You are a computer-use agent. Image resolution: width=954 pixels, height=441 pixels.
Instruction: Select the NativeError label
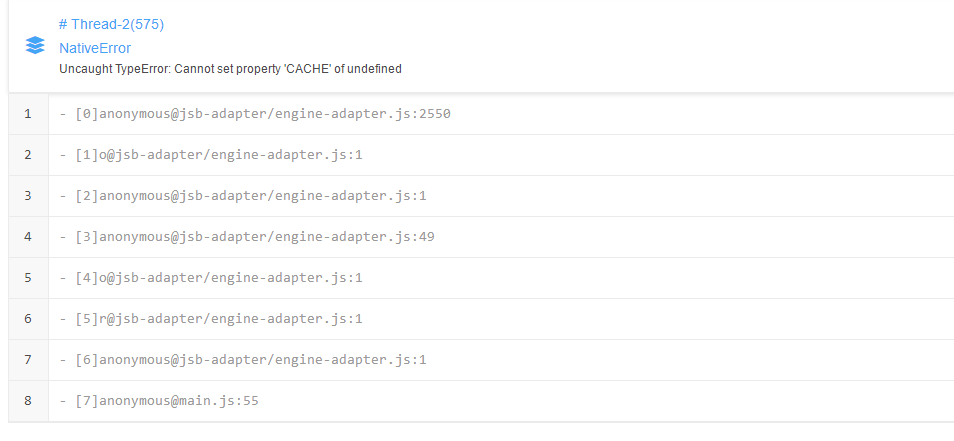tap(95, 47)
